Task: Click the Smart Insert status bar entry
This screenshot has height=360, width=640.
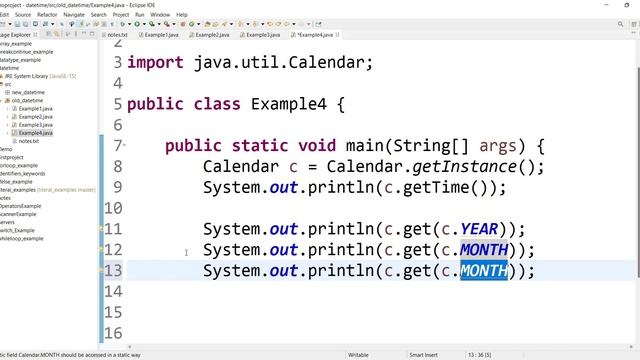Action: pos(423,355)
